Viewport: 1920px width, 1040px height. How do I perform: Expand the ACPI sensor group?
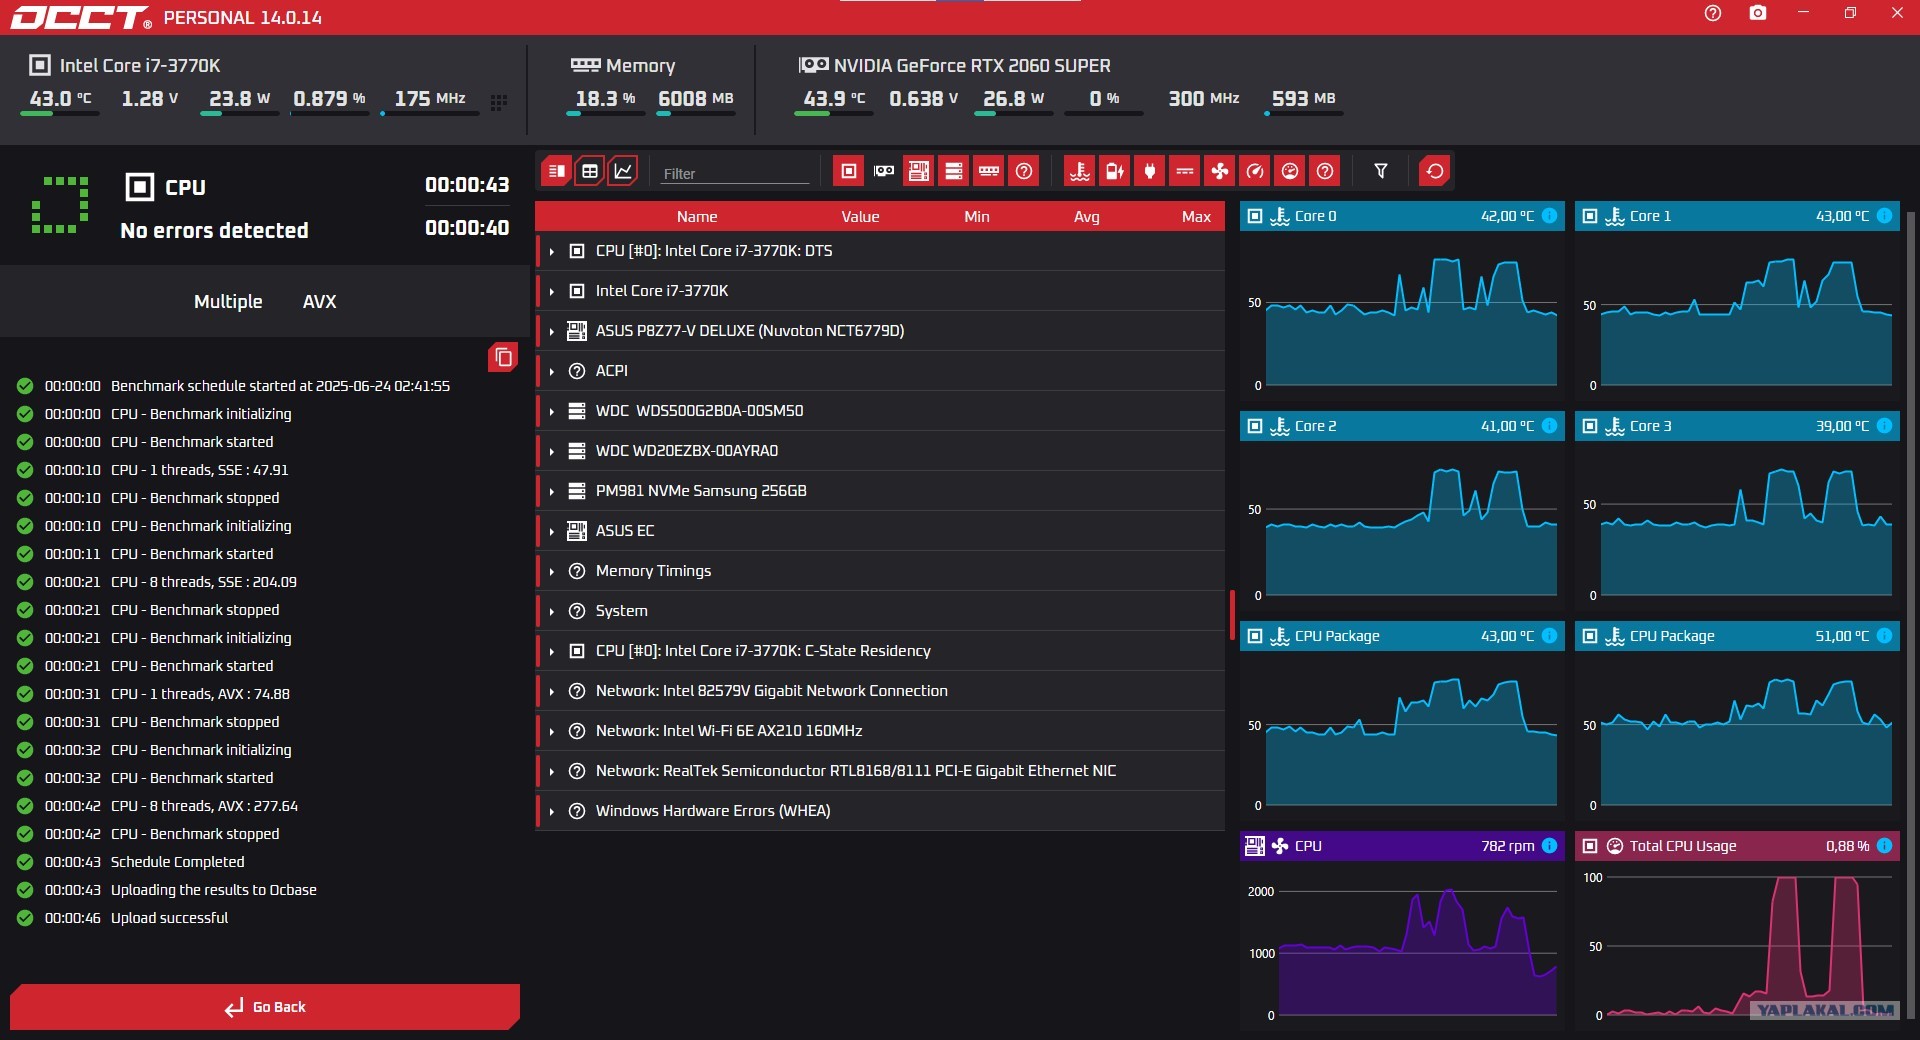coord(551,371)
